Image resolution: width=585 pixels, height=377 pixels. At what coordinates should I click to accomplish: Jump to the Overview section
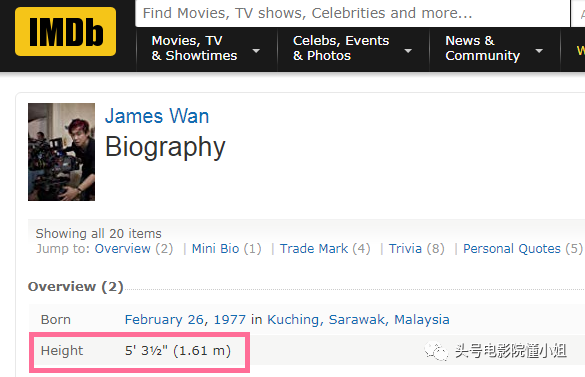coord(122,249)
